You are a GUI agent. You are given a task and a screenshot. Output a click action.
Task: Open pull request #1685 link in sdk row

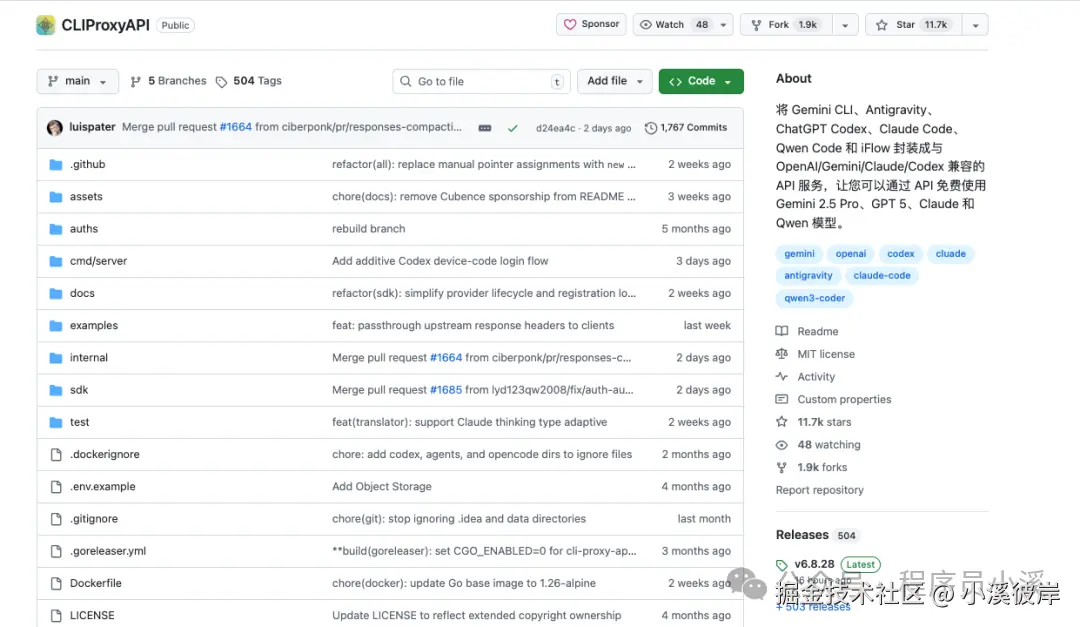[446, 390]
